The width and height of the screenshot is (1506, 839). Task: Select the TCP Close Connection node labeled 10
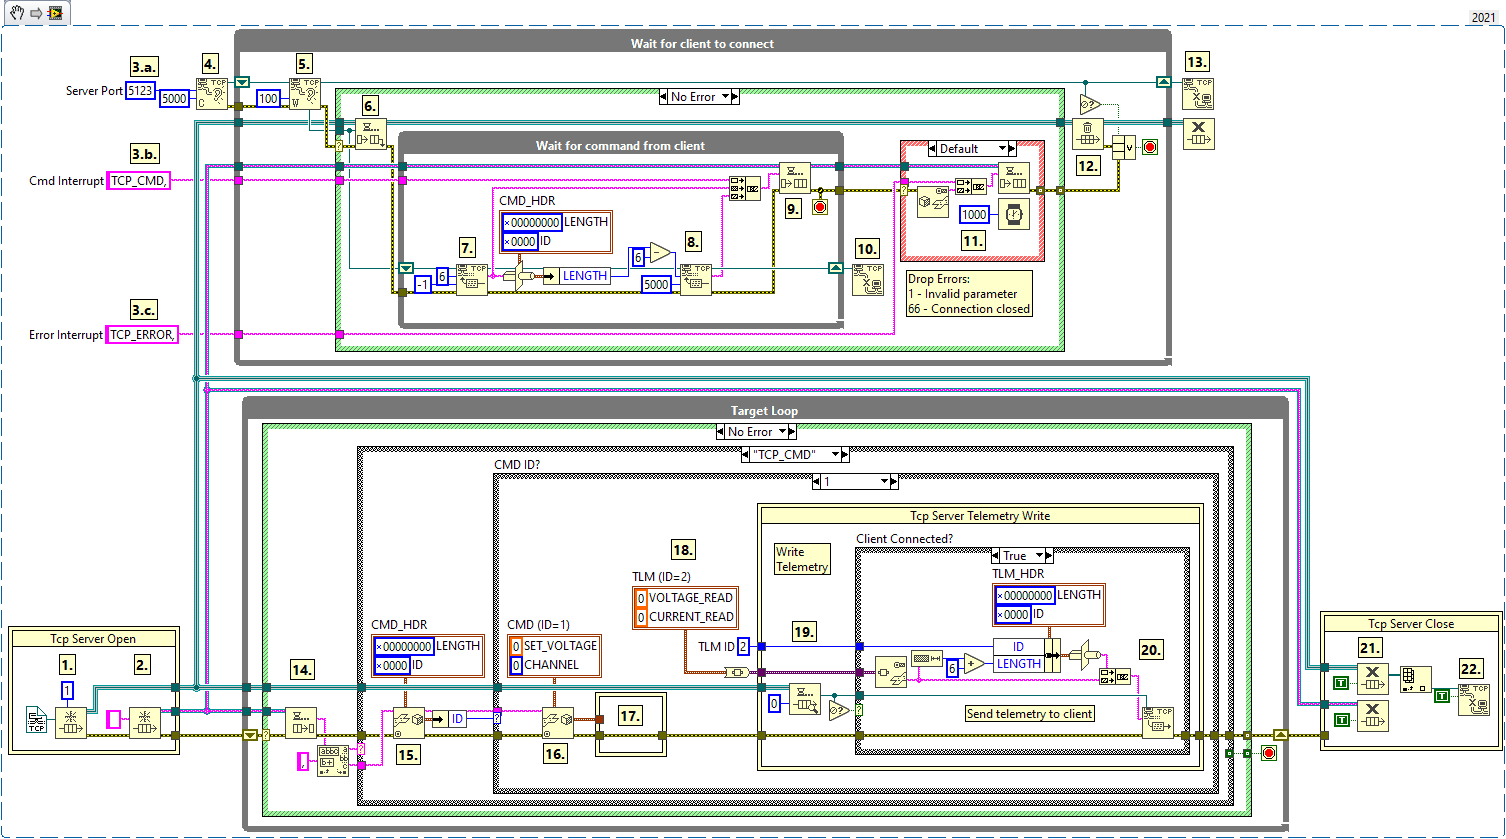pyautogui.click(x=869, y=279)
